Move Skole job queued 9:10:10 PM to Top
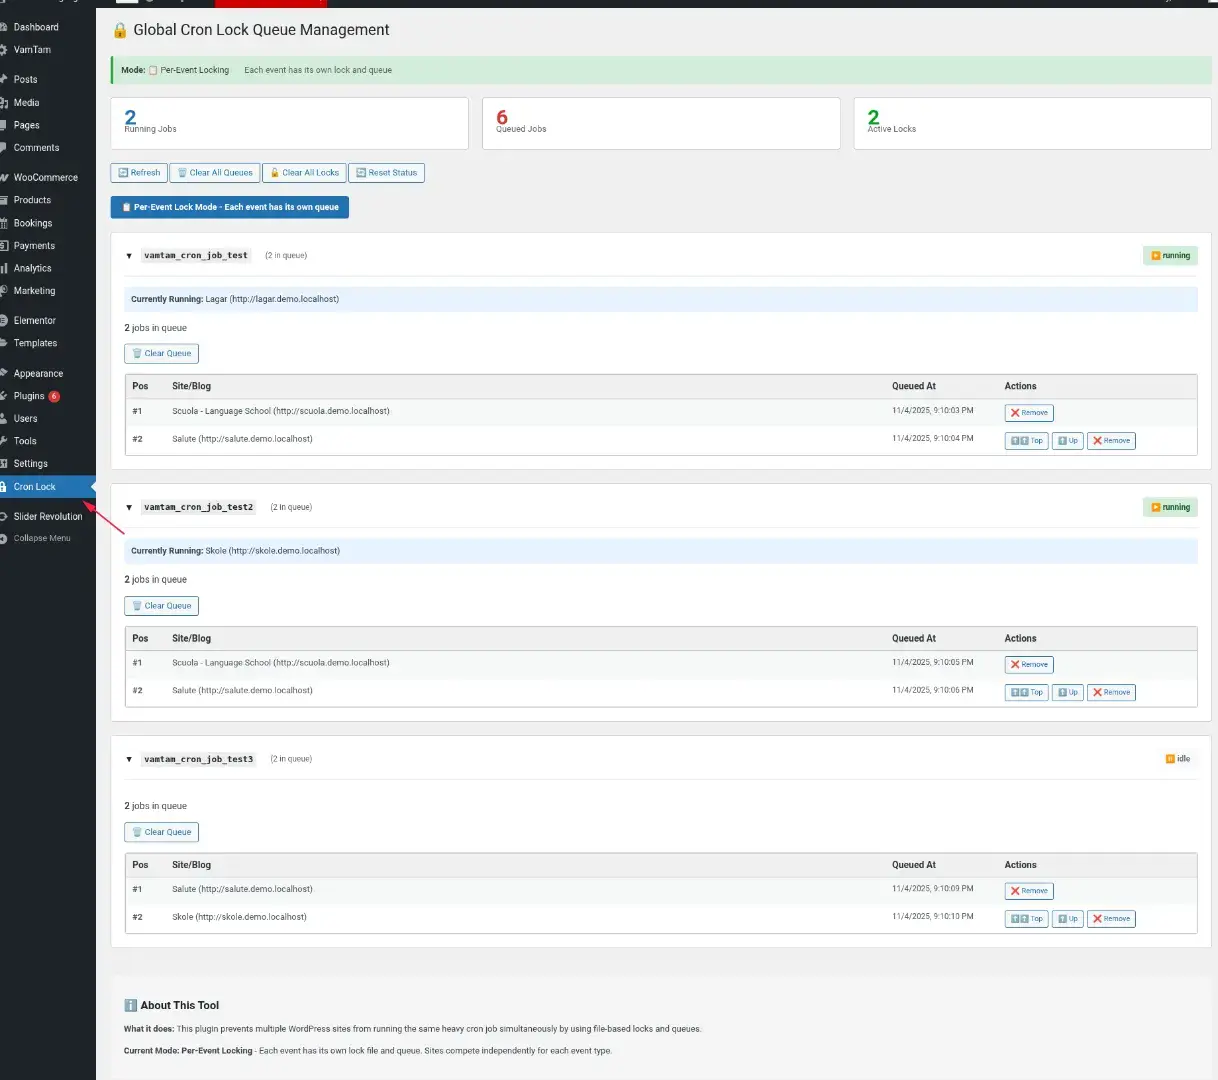 (1026, 919)
